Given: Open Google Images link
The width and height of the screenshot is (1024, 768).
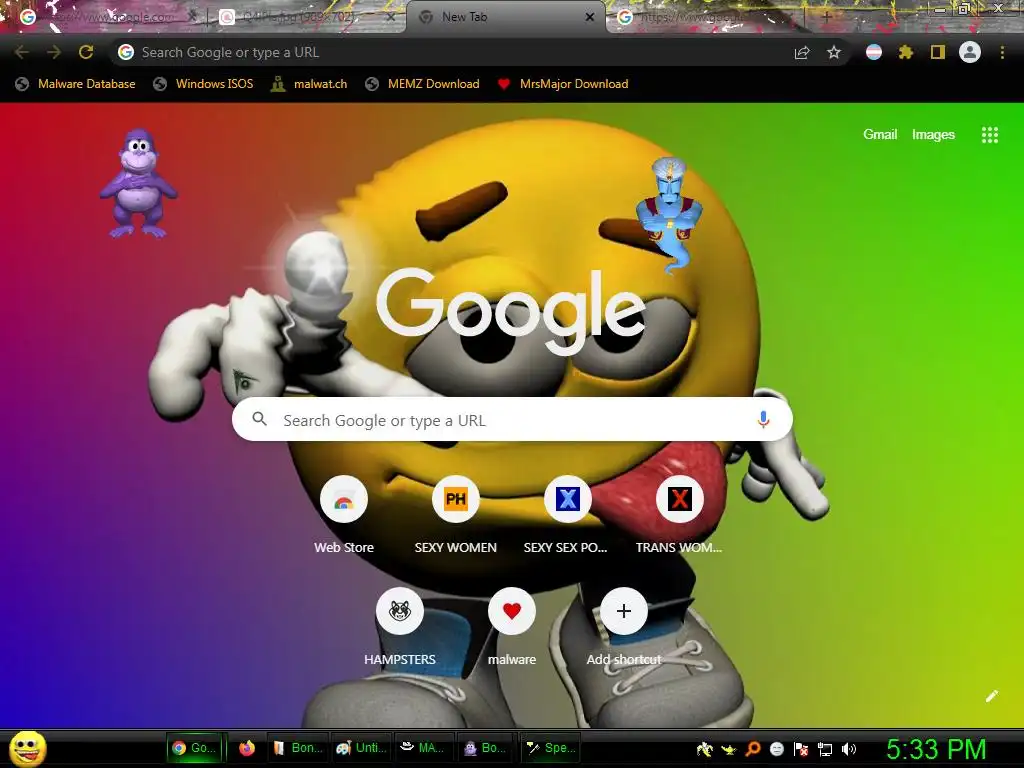Looking at the screenshot, I should (933, 135).
